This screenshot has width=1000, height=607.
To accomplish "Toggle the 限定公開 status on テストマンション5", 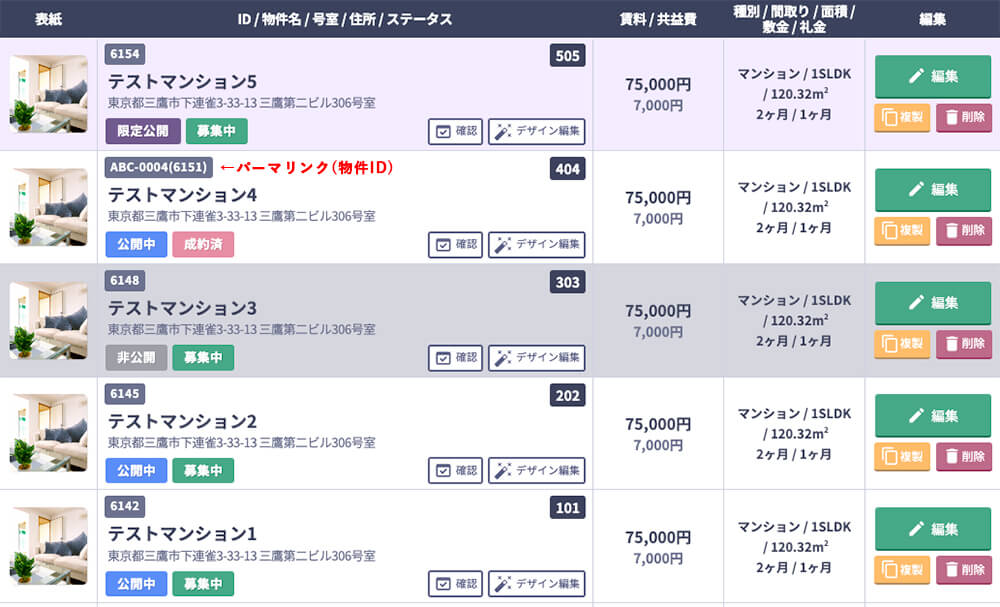I will pos(143,131).
